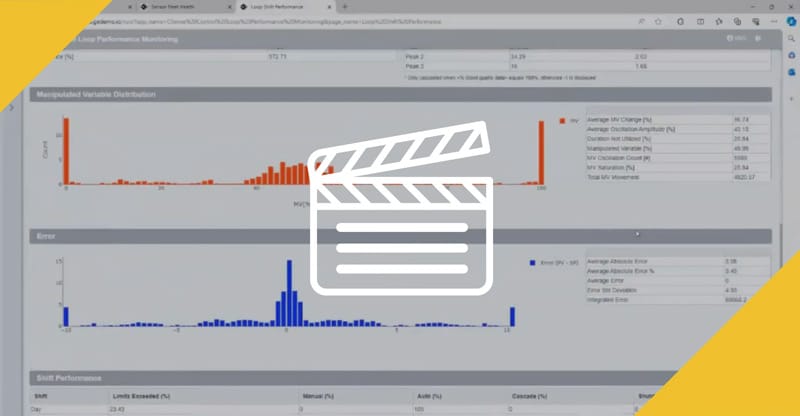Image resolution: width=800 pixels, height=416 pixels.
Task: Select the Average Oscillation Amplitude [%] row
Action: pos(678,129)
